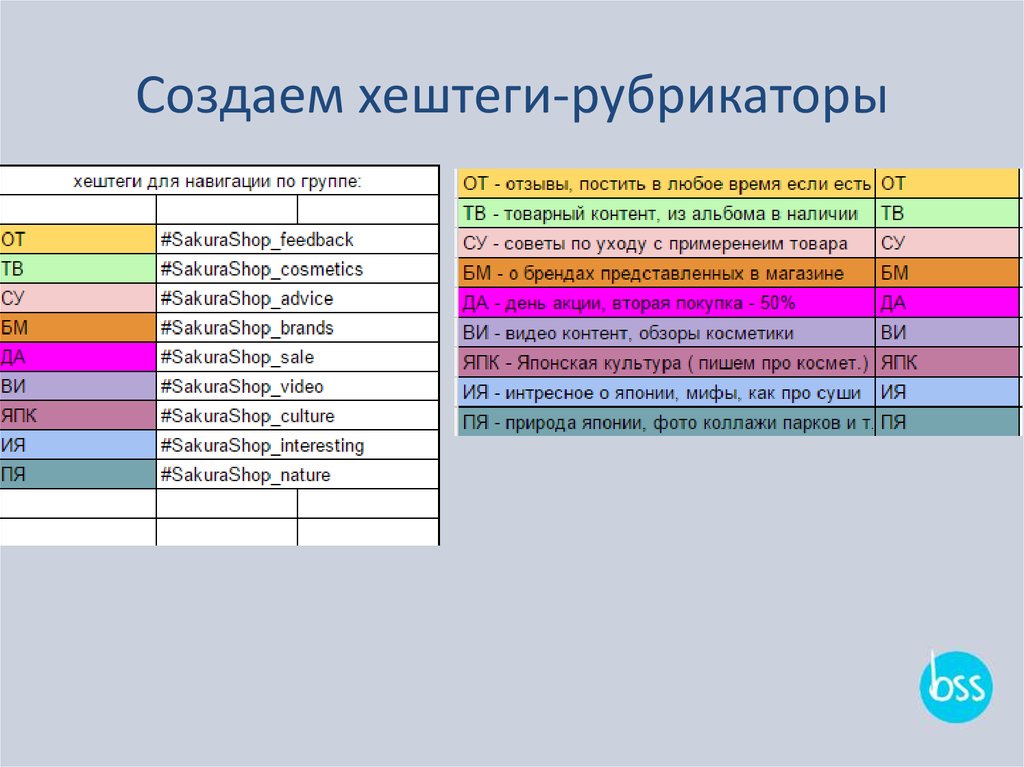Click БМ code cell right of брендах description
The height and width of the screenshot is (767, 1024).
(947, 273)
